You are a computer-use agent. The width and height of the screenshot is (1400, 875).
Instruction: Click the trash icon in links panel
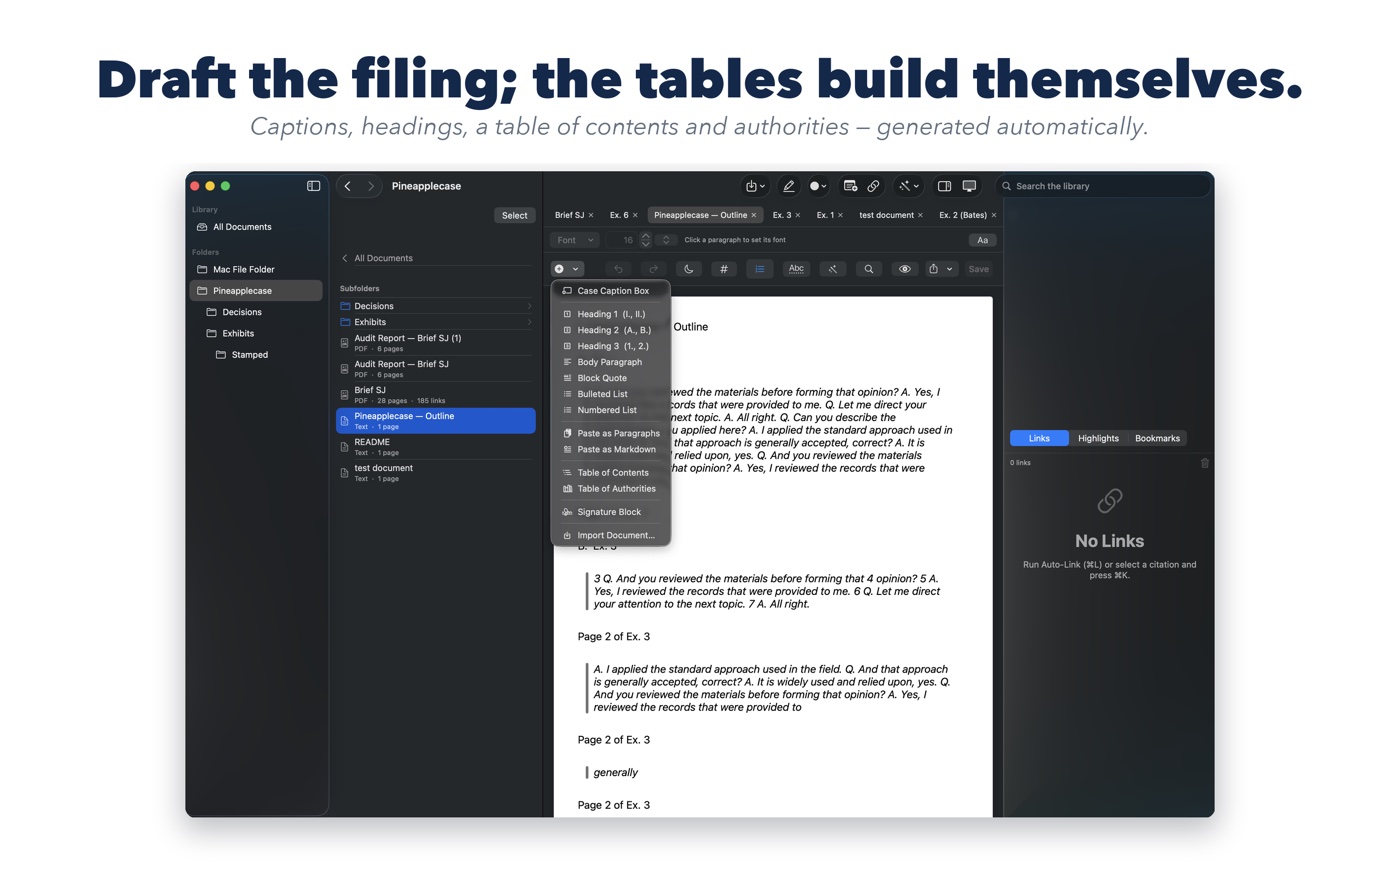coord(1205,463)
